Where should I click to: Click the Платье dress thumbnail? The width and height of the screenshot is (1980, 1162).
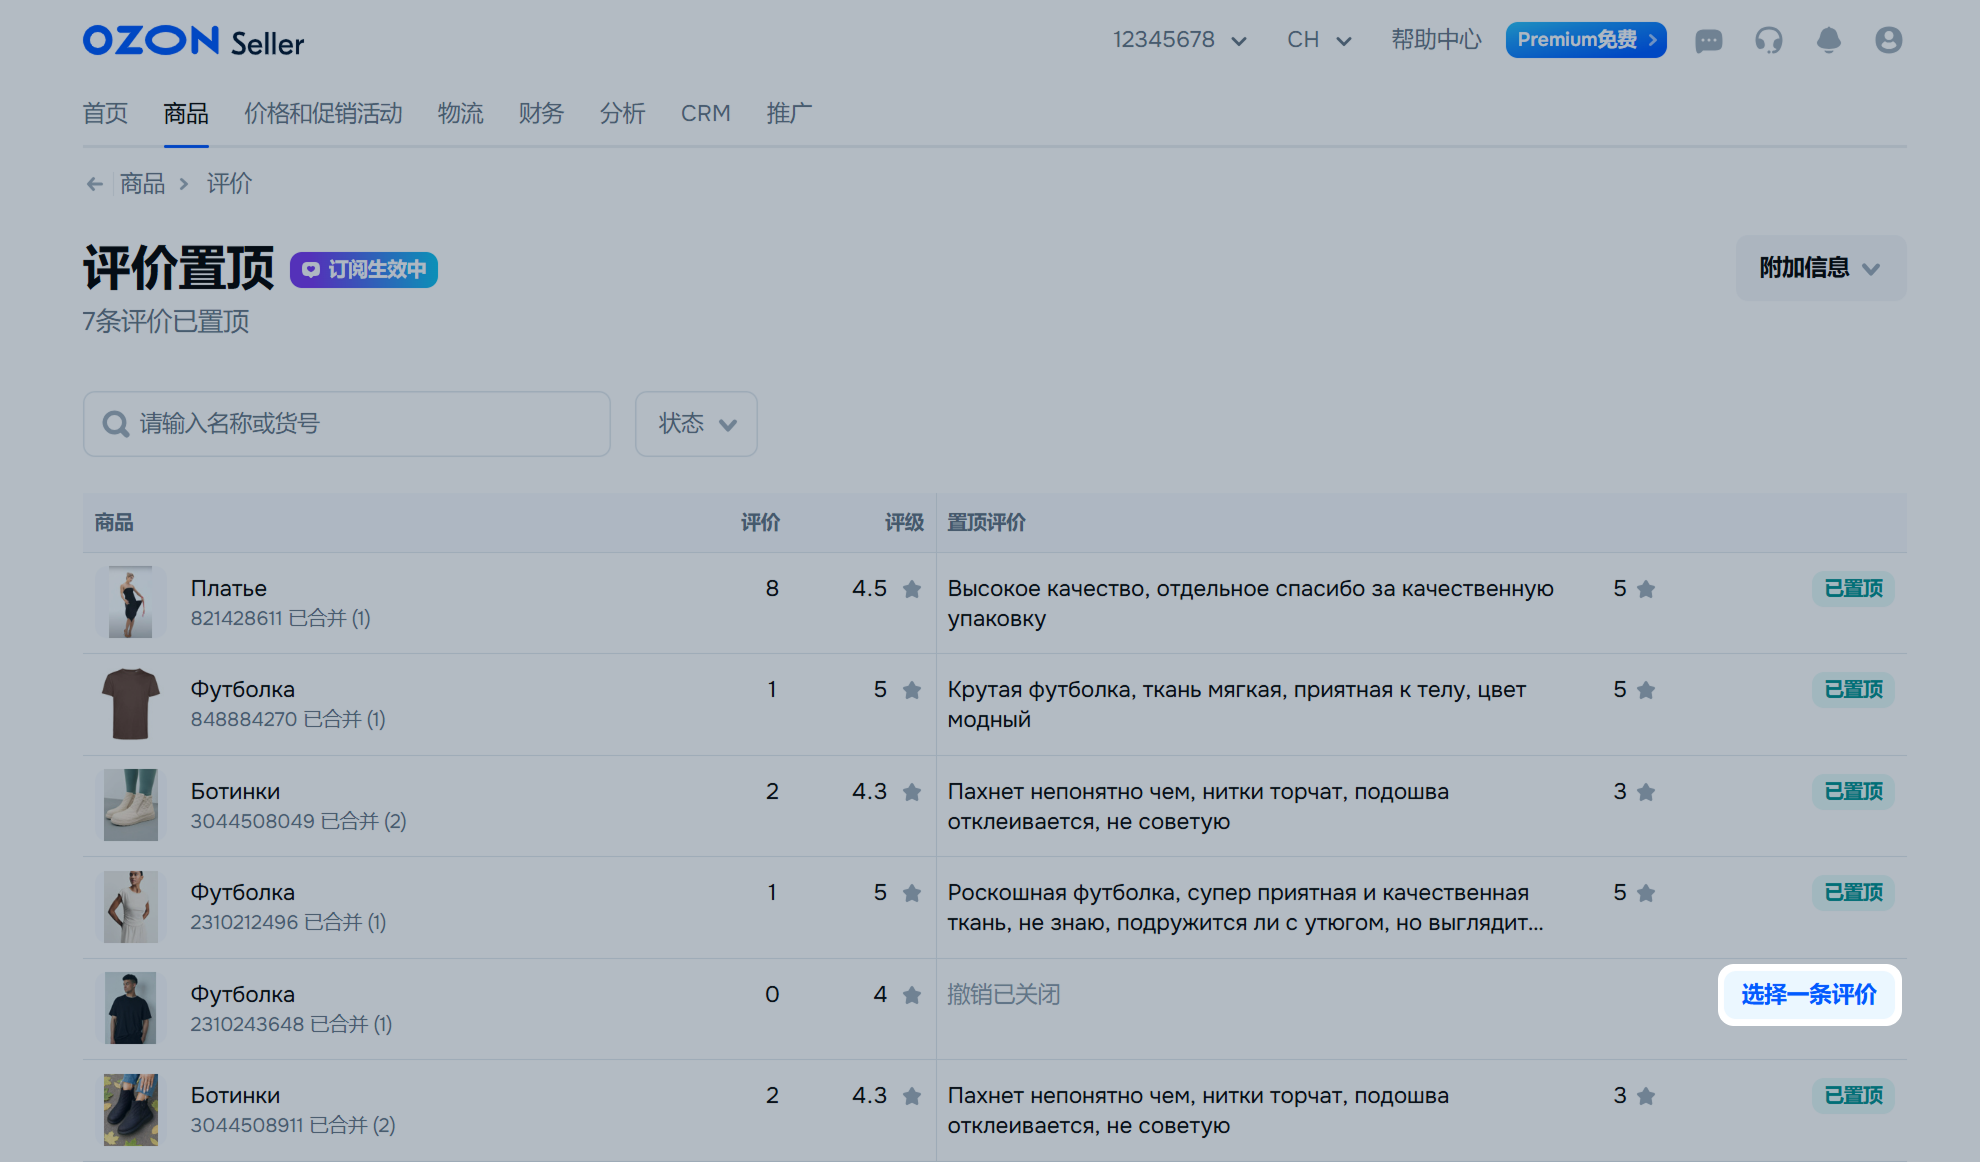click(x=130, y=603)
